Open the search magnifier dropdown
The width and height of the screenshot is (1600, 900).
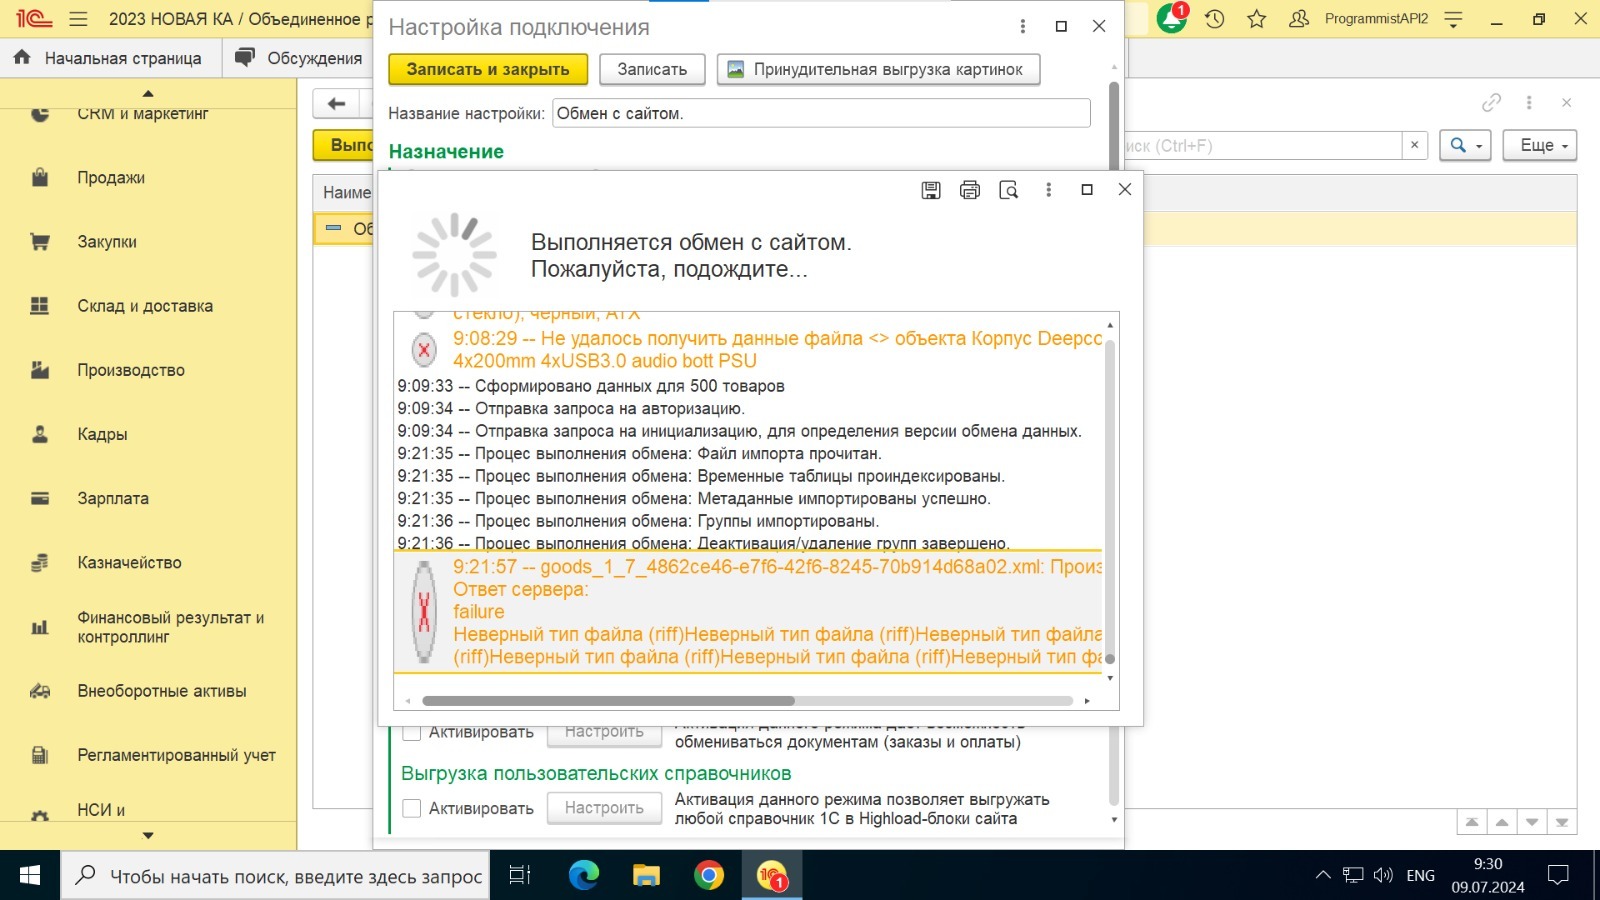coord(1465,146)
